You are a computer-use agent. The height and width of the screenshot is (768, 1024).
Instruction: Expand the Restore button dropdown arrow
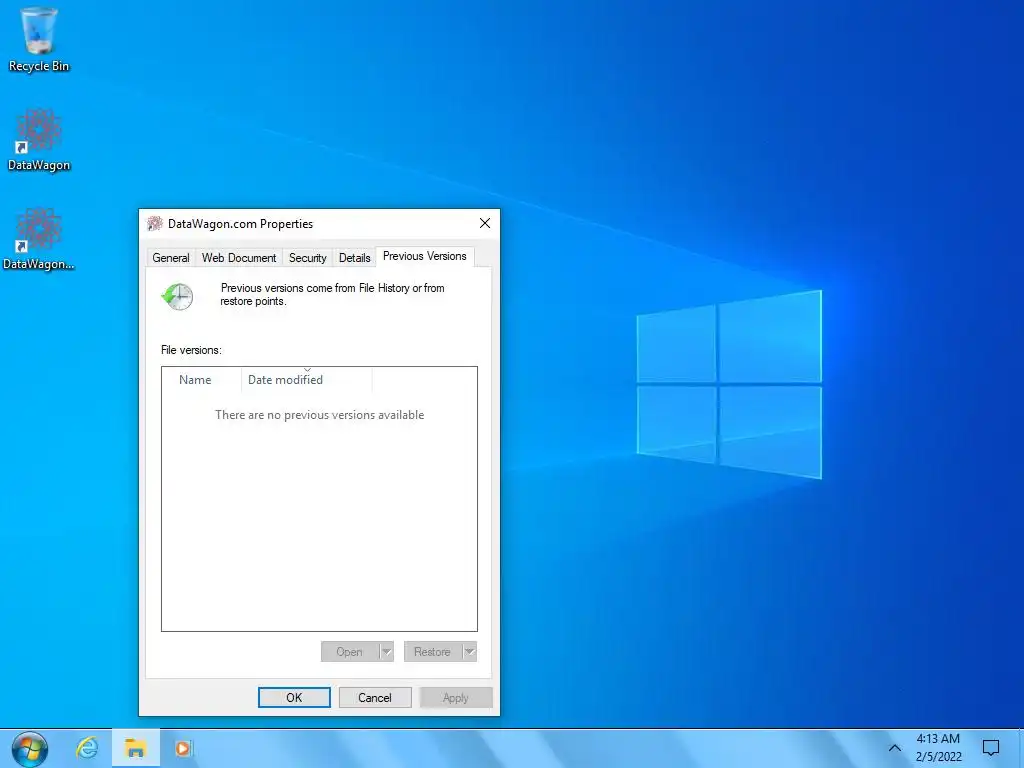470,652
